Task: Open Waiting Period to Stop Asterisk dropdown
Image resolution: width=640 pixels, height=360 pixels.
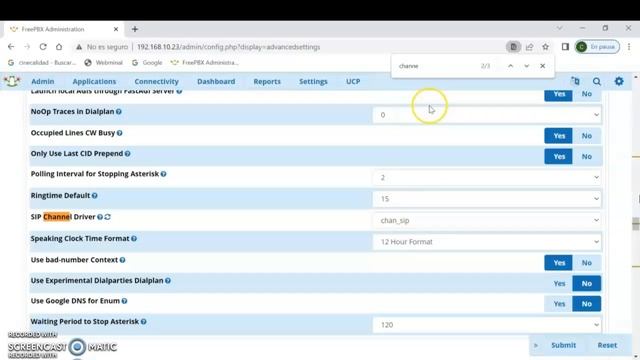Action: pyautogui.click(x=487, y=325)
